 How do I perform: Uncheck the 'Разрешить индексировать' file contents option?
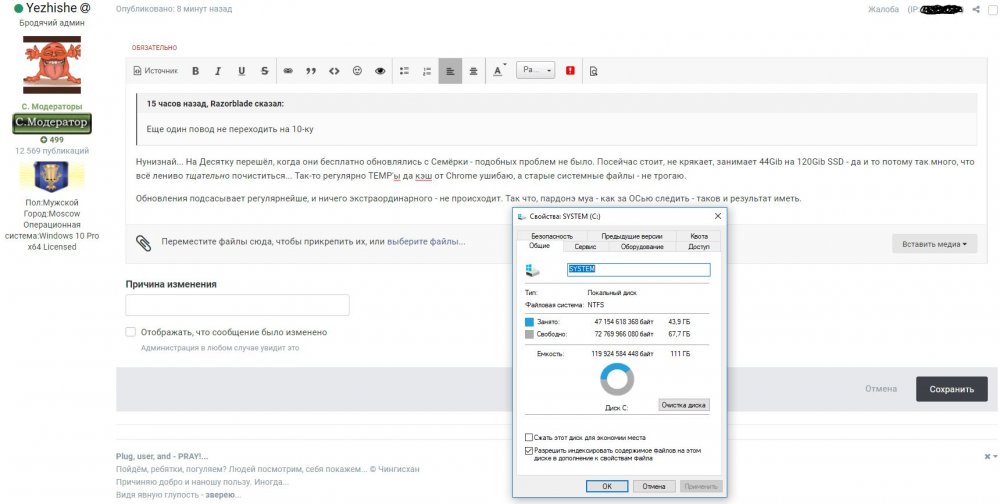point(529,451)
